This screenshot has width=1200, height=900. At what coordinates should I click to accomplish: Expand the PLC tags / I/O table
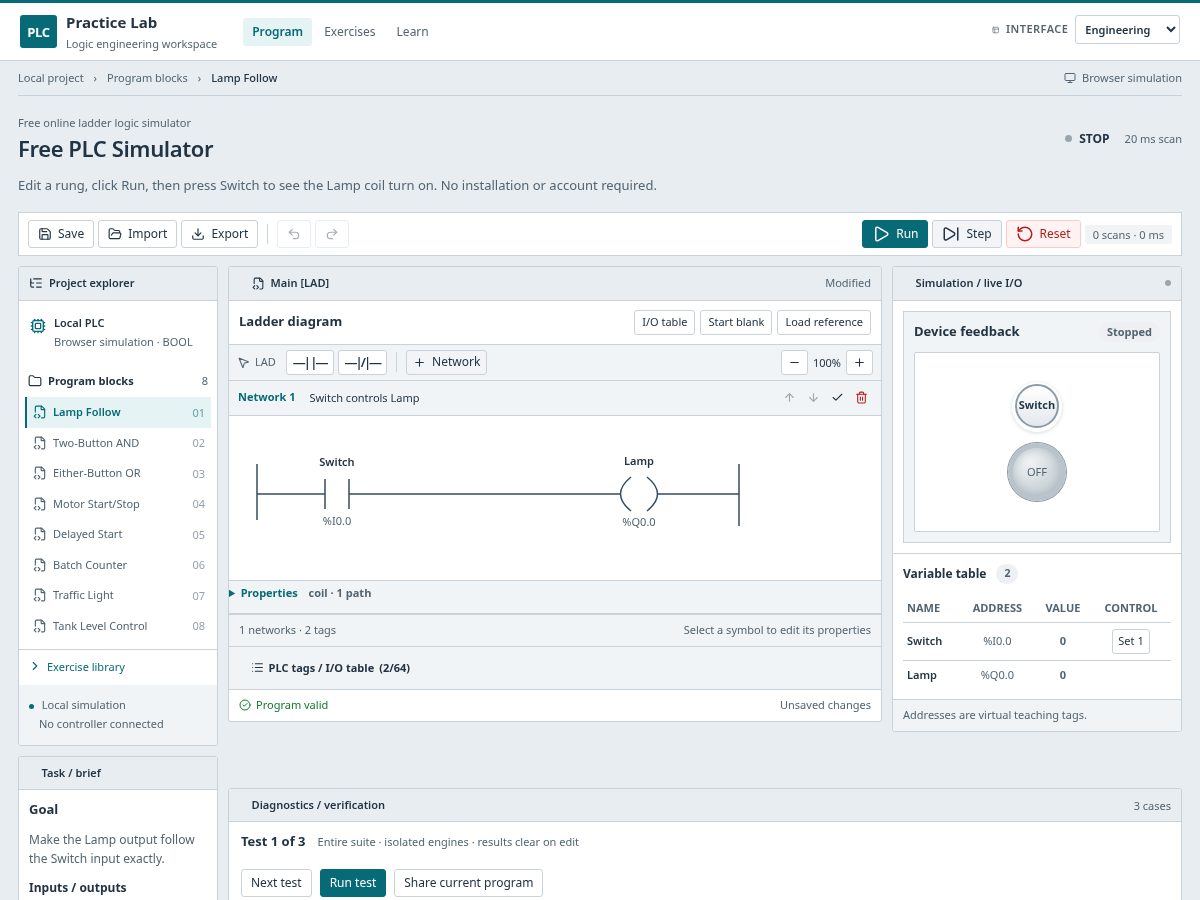coord(554,668)
